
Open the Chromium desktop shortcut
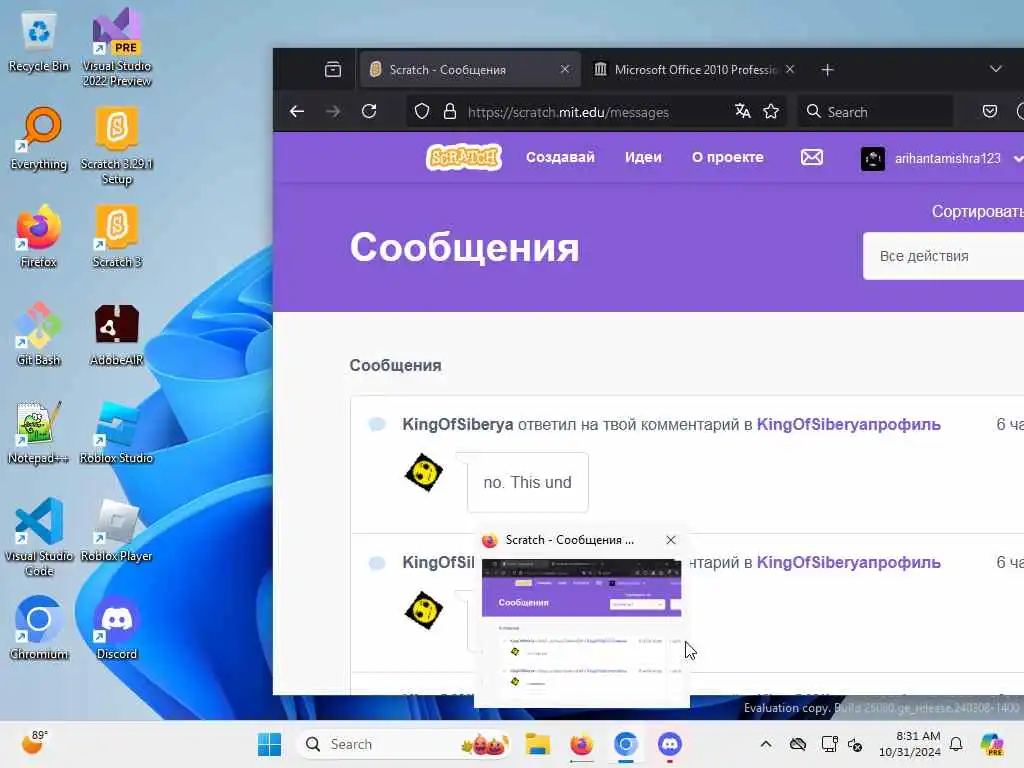[39, 628]
